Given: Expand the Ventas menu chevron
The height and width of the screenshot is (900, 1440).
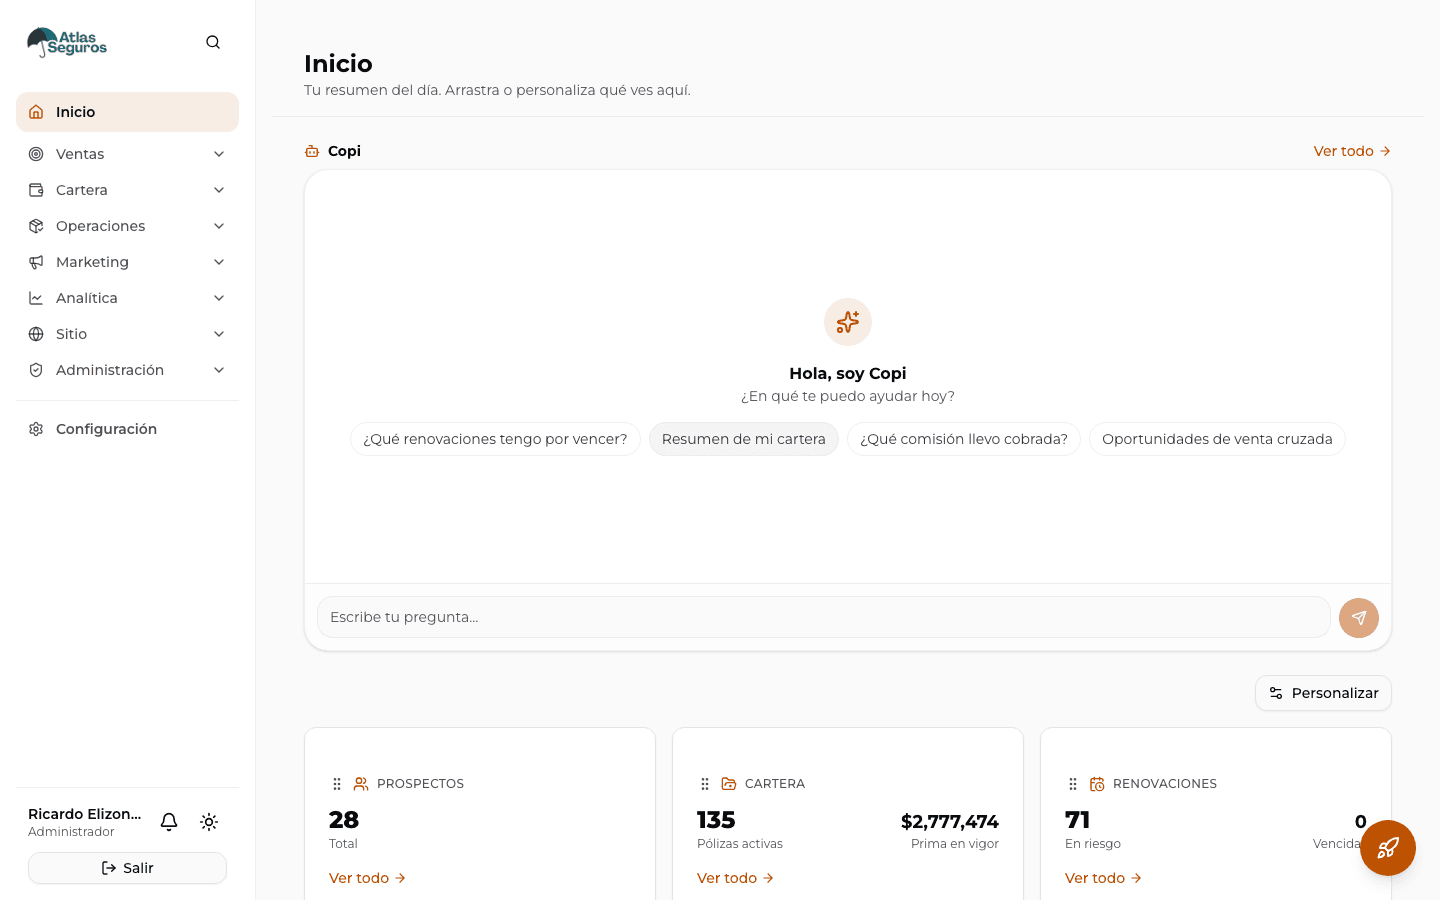Looking at the screenshot, I should click(x=219, y=154).
